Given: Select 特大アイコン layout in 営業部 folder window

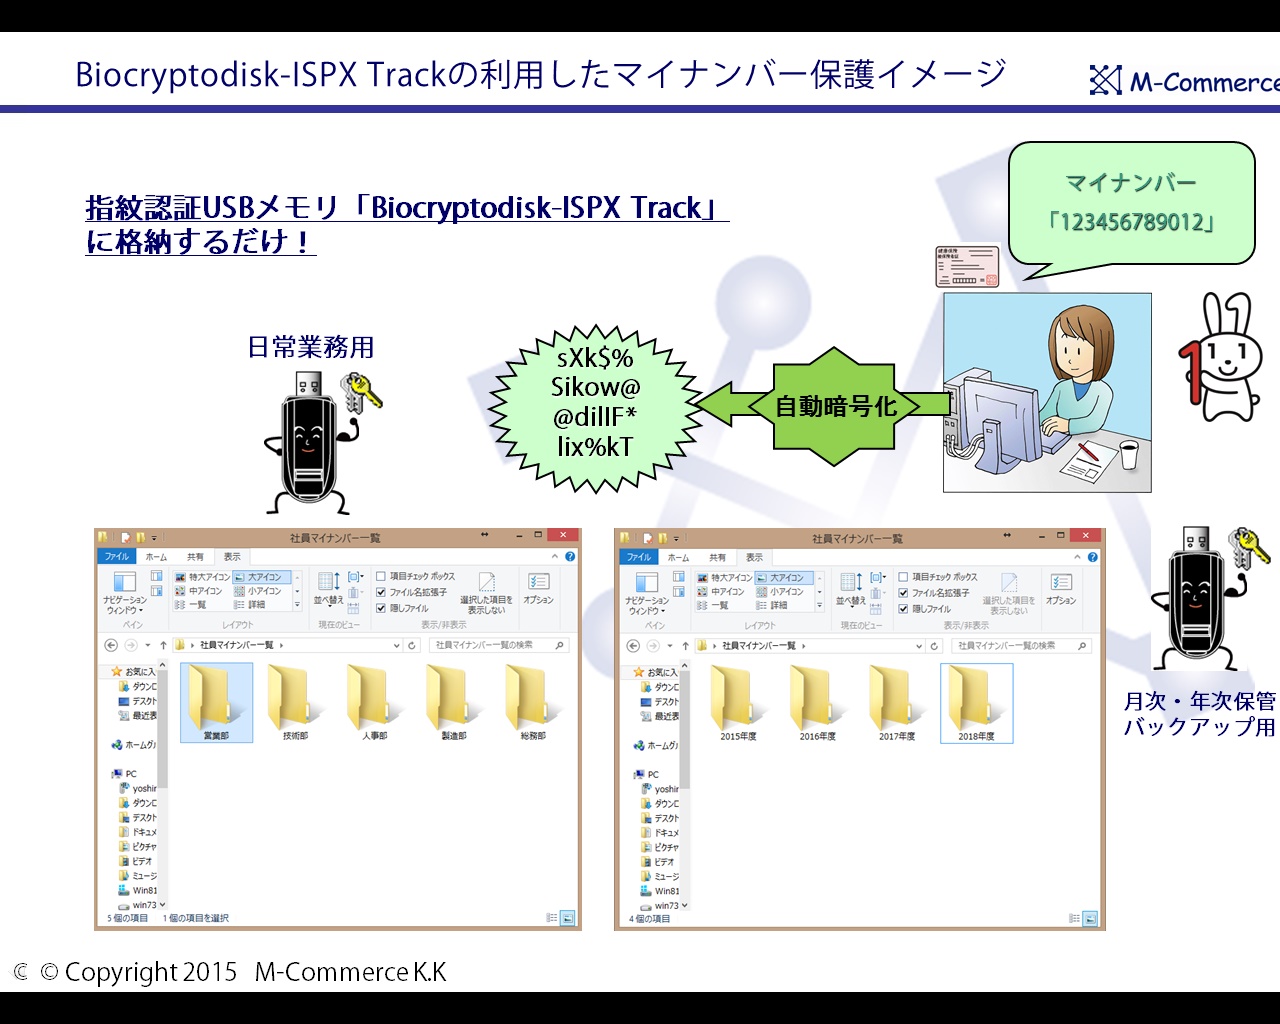Looking at the screenshot, I should (x=202, y=577).
